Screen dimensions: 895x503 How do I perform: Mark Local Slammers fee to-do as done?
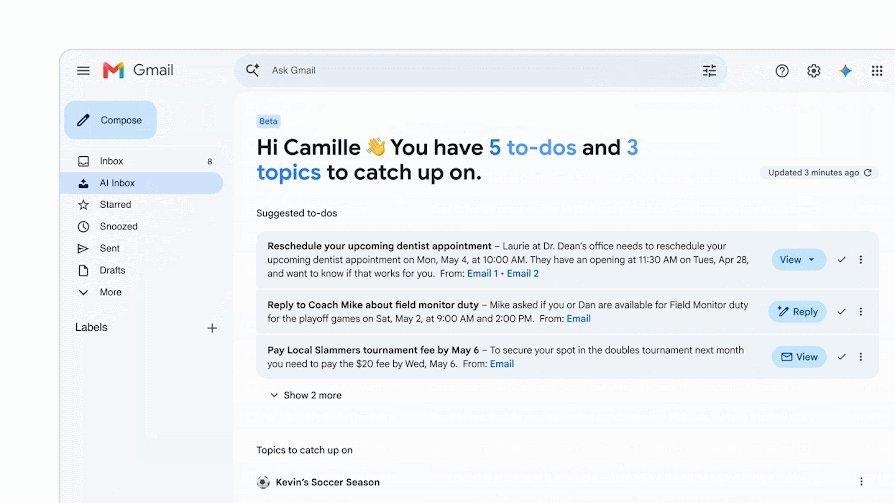(841, 357)
